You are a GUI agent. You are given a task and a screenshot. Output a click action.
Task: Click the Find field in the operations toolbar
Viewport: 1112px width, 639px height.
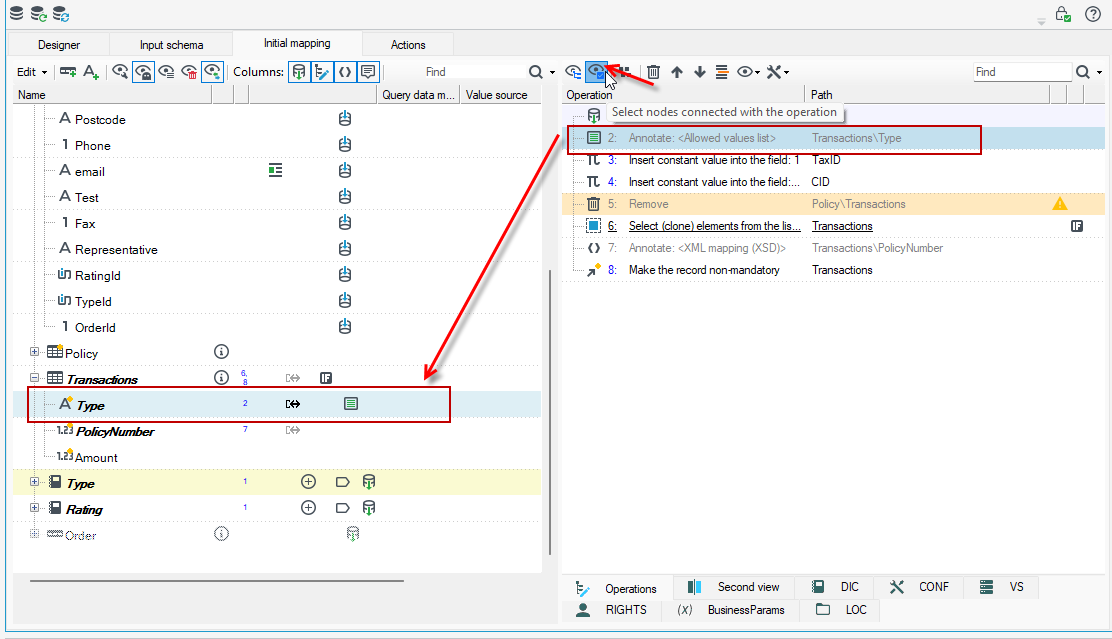coord(1022,72)
